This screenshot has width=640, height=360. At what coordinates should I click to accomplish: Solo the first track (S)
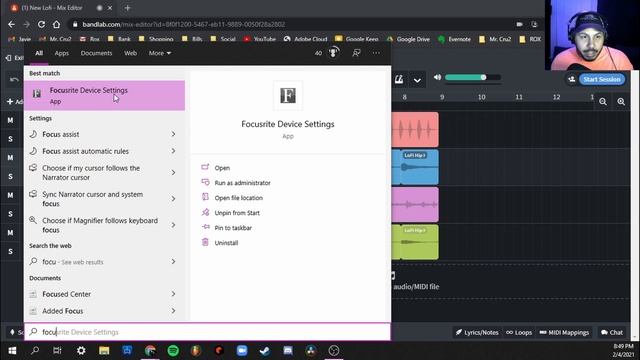10,139
